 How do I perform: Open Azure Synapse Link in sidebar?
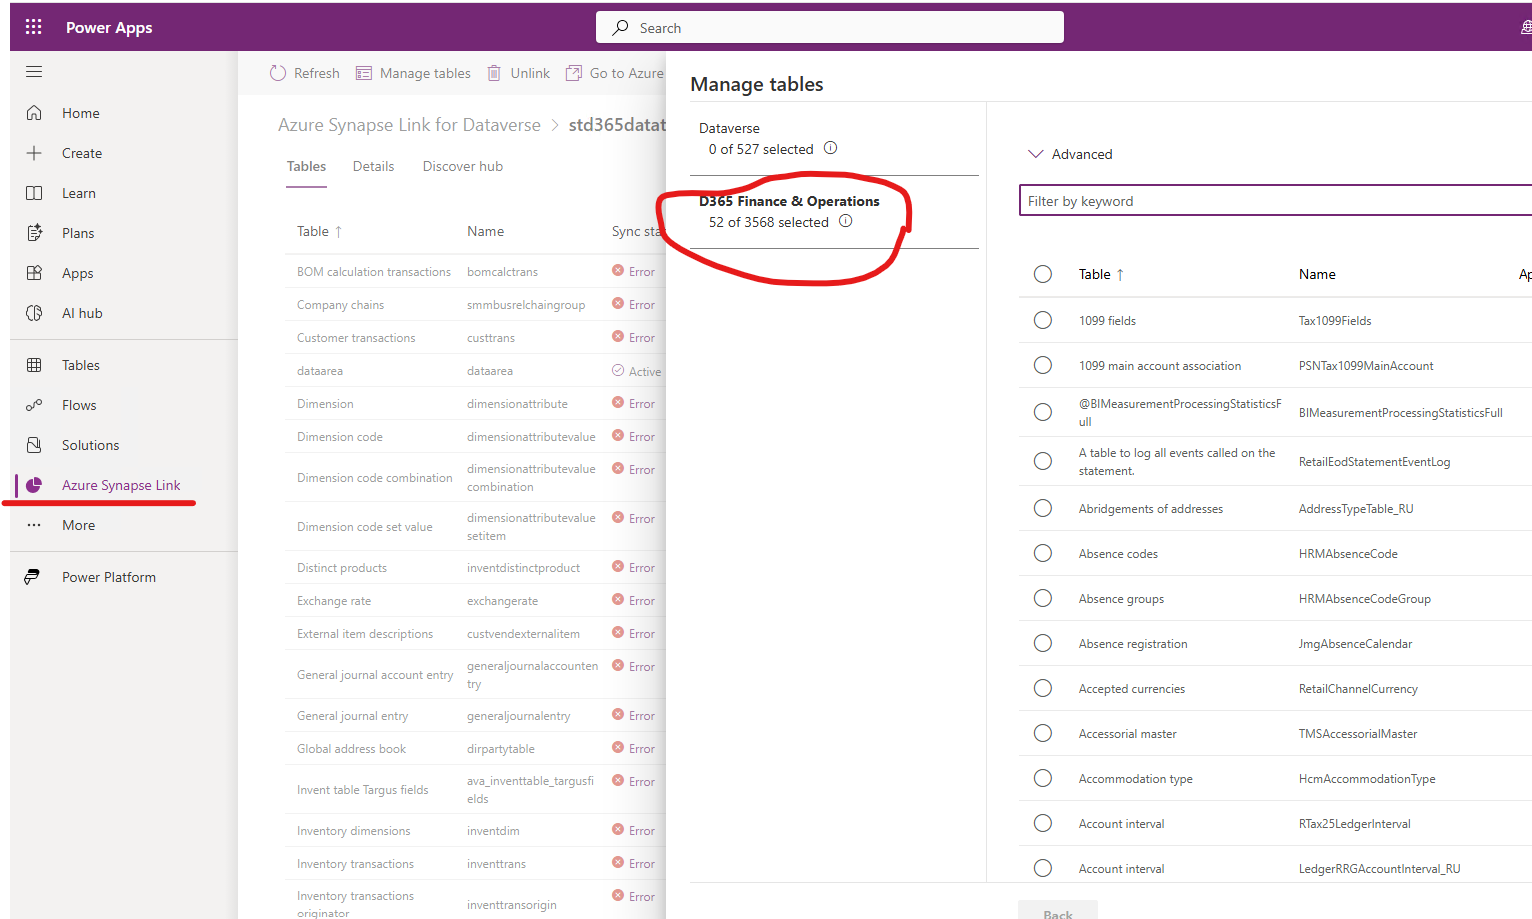[121, 485]
